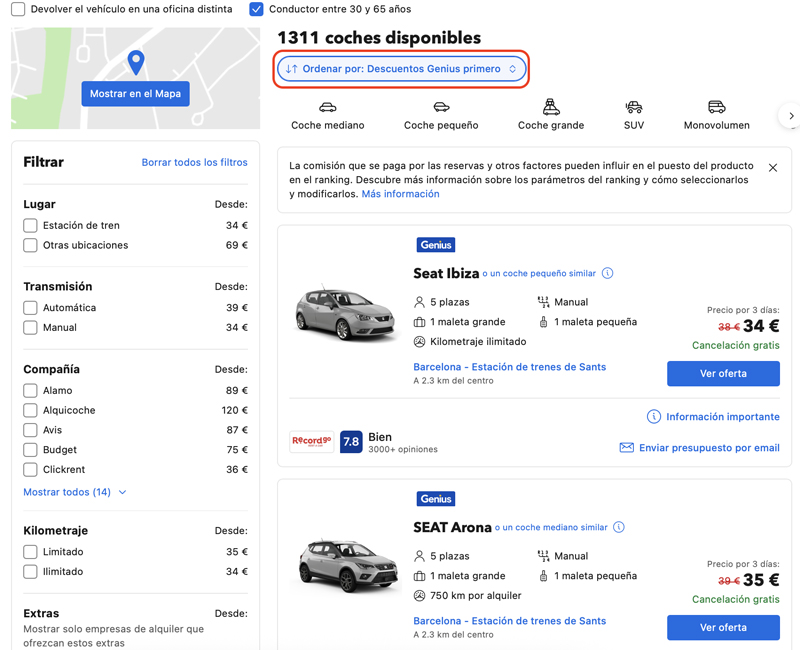This screenshot has height=650, width=800.
Task: Click 'o un coche pequeño similar' link
Action: tap(539, 273)
